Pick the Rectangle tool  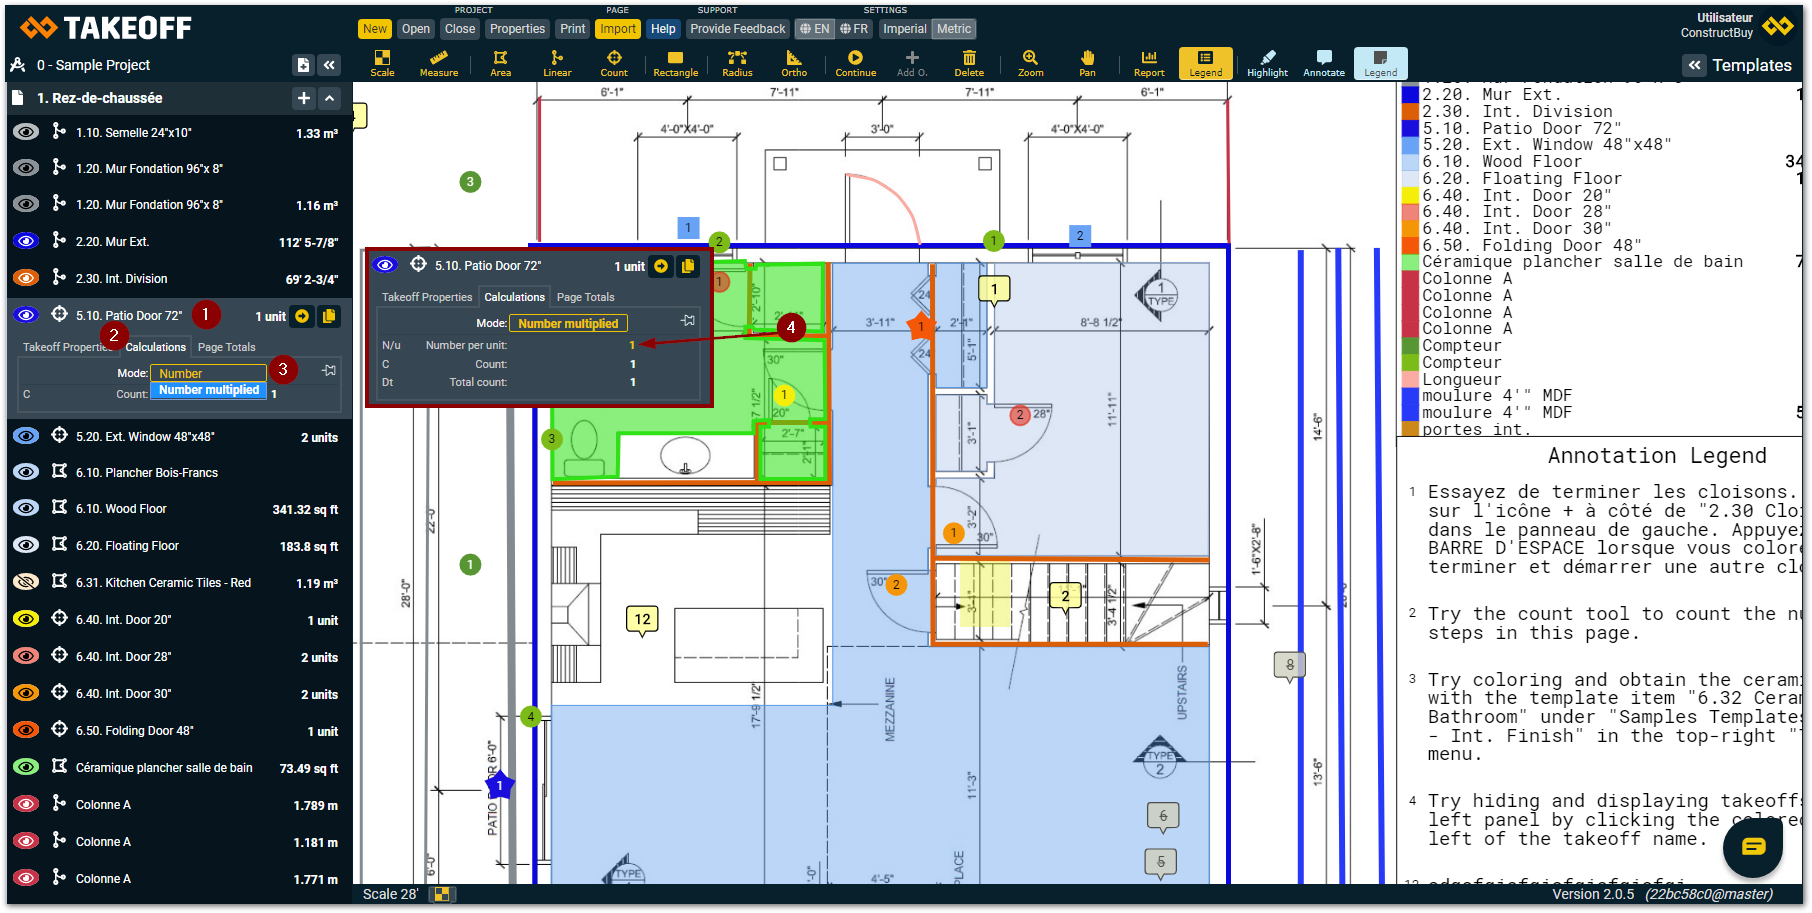point(675,63)
